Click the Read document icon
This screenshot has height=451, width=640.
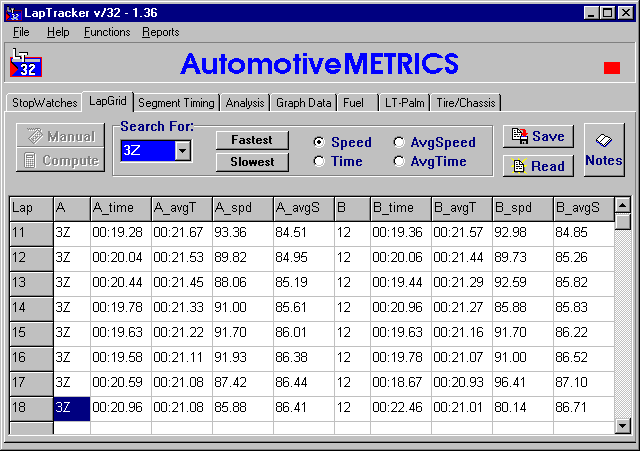(518, 166)
